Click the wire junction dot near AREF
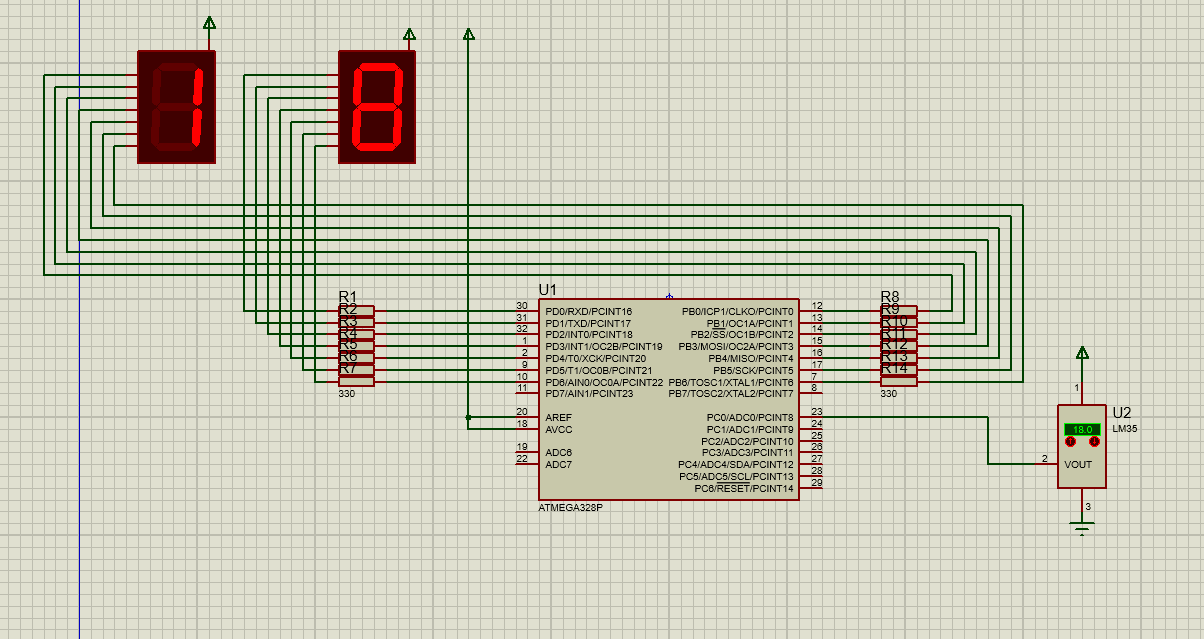This screenshot has width=1204, height=639. [468, 417]
